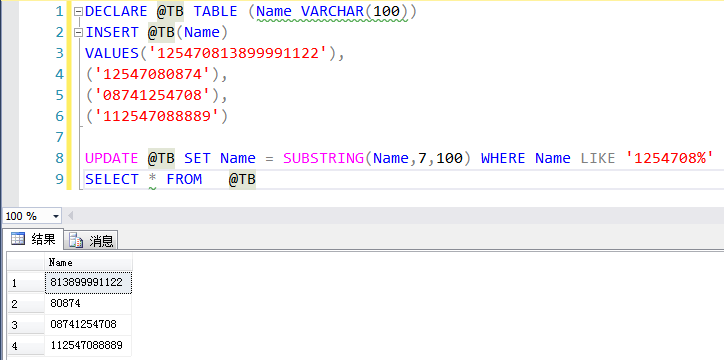Open the 100 % zoom dropdown
Viewport: 724px width, 360px height.
[32, 216]
